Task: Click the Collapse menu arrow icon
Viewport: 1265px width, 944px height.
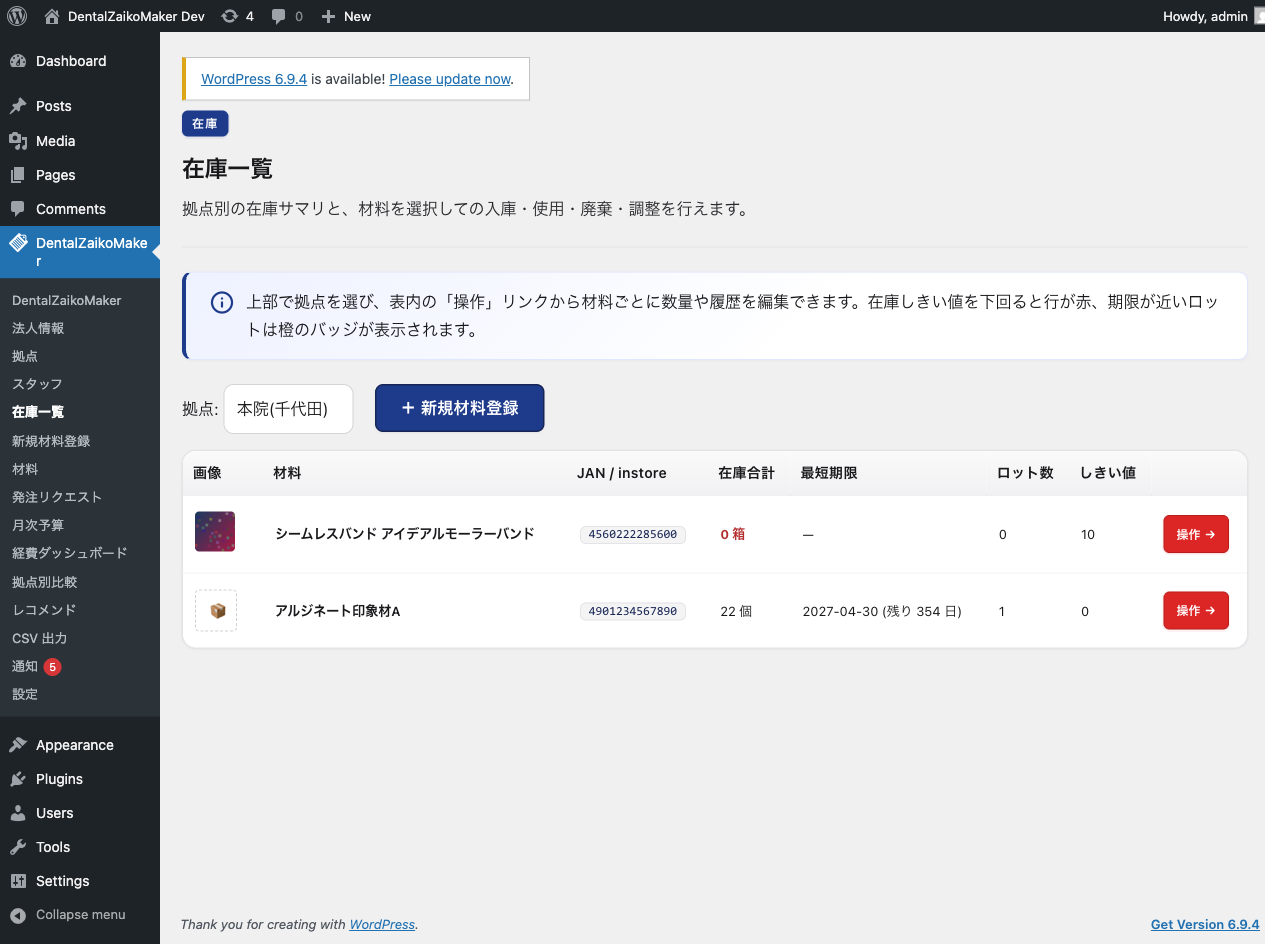Action: 18,914
